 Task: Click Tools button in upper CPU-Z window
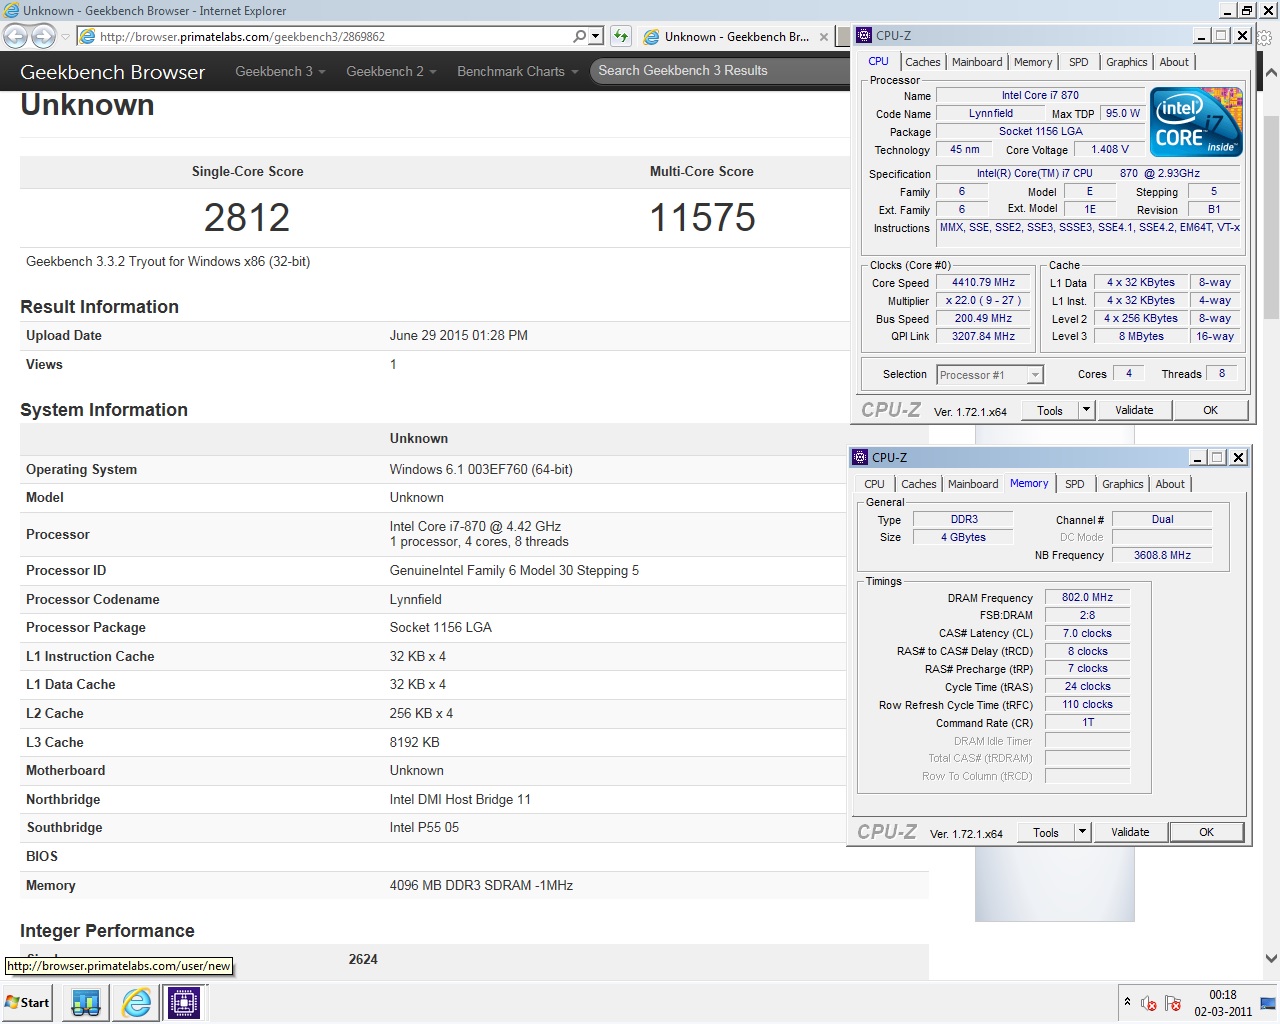[x=1050, y=410]
